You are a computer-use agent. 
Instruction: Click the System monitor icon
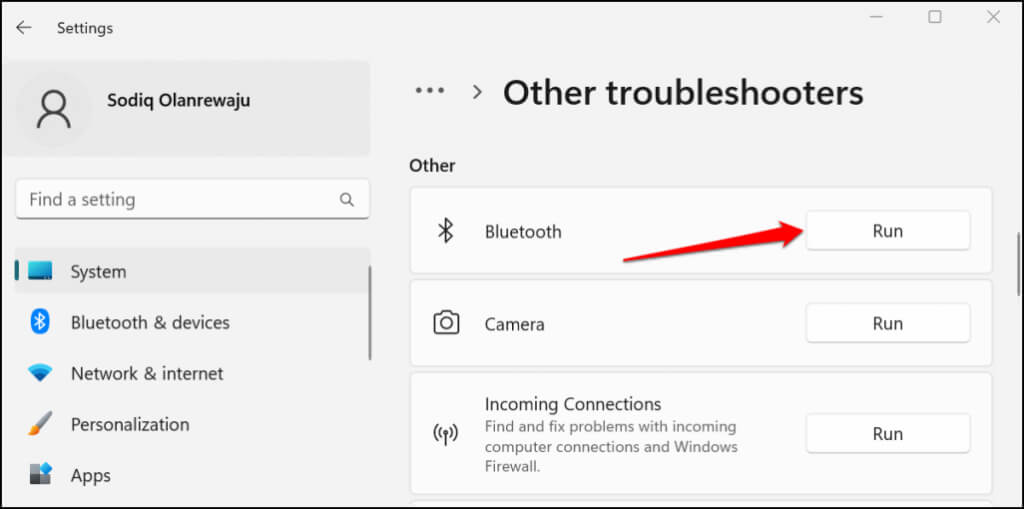point(40,271)
